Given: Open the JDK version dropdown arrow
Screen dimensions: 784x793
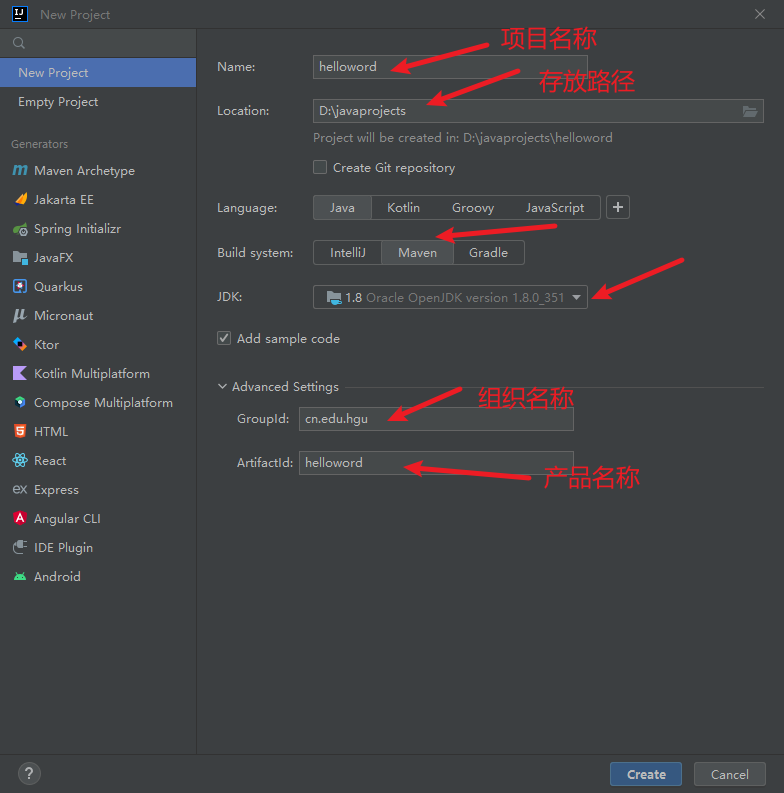Looking at the screenshot, I should tap(576, 297).
